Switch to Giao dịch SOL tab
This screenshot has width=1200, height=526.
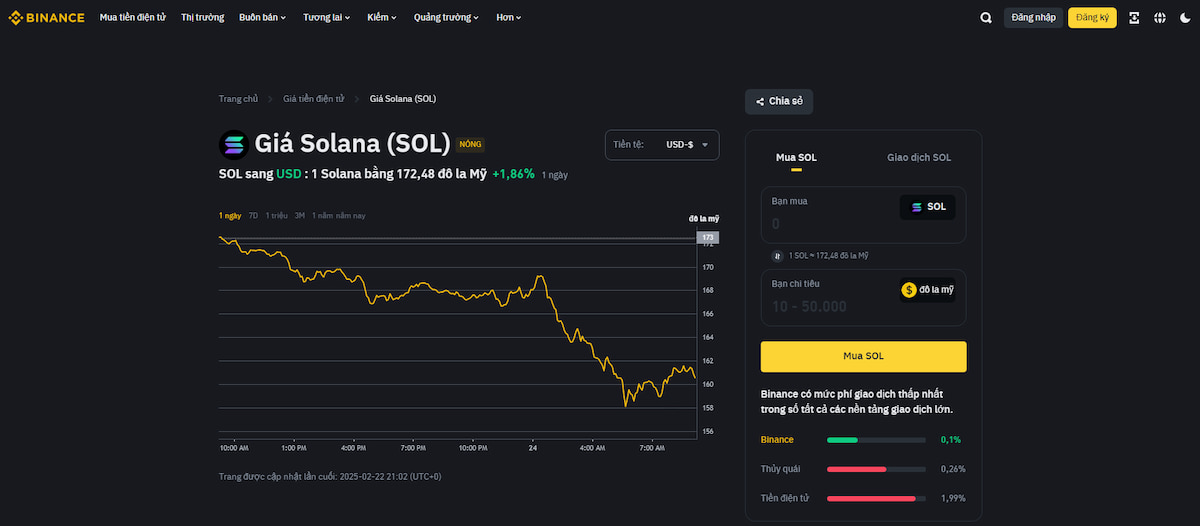[x=918, y=158]
